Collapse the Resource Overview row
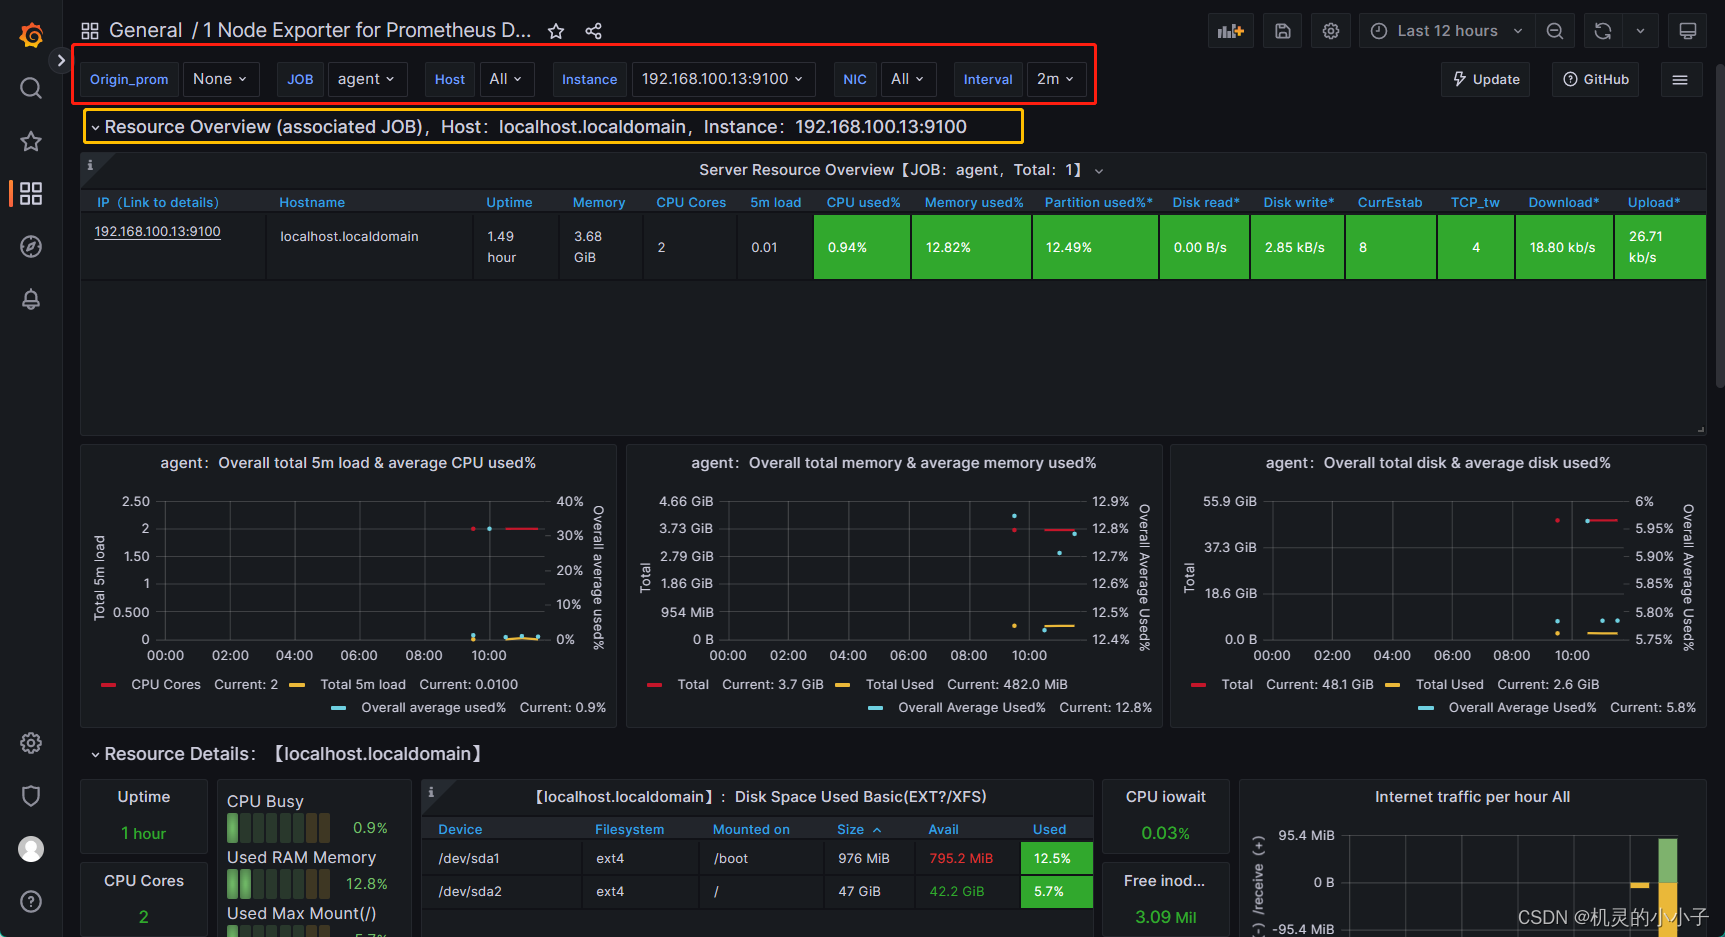Screen dimensions: 1725x937 pyautogui.click(x=529, y=127)
